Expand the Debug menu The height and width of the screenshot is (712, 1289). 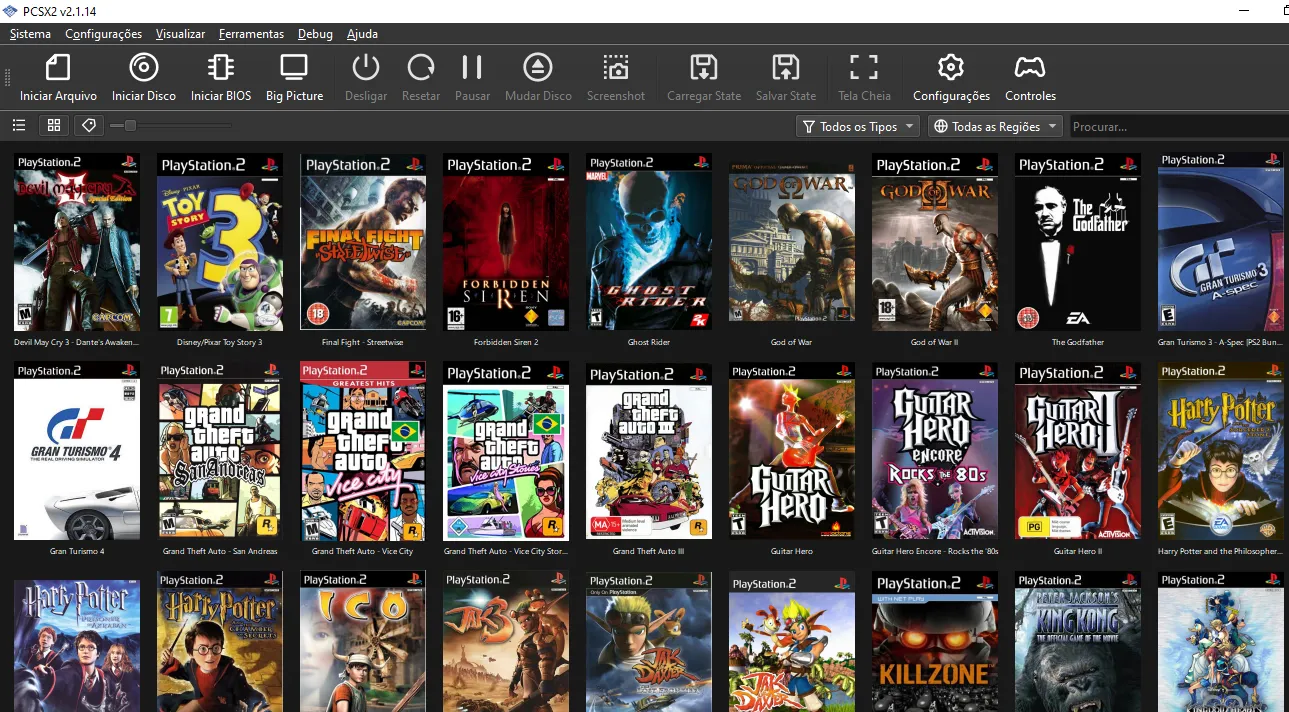pyautogui.click(x=315, y=33)
